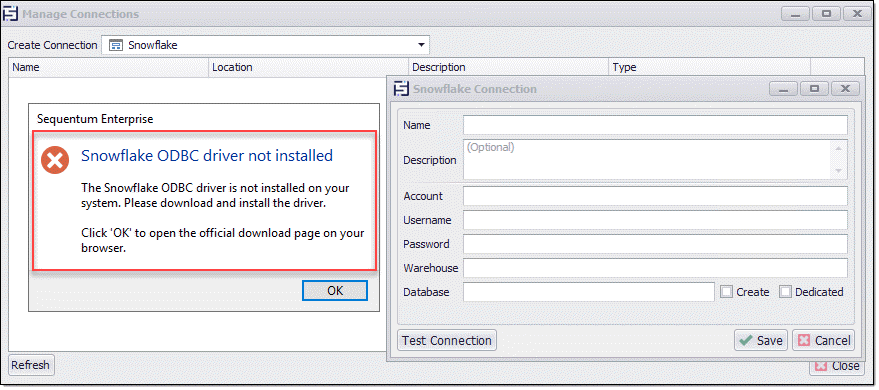Click OK to open the download page
The height and width of the screenshot is (390, 879).
(x=335, y=290)
